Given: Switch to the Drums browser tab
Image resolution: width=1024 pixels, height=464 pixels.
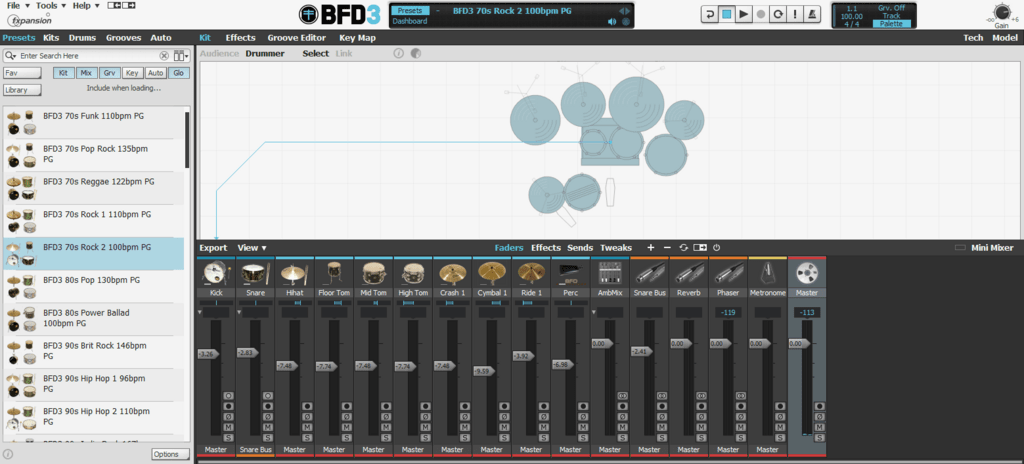Looking at the screenshot, I should (x=82, y=38).
